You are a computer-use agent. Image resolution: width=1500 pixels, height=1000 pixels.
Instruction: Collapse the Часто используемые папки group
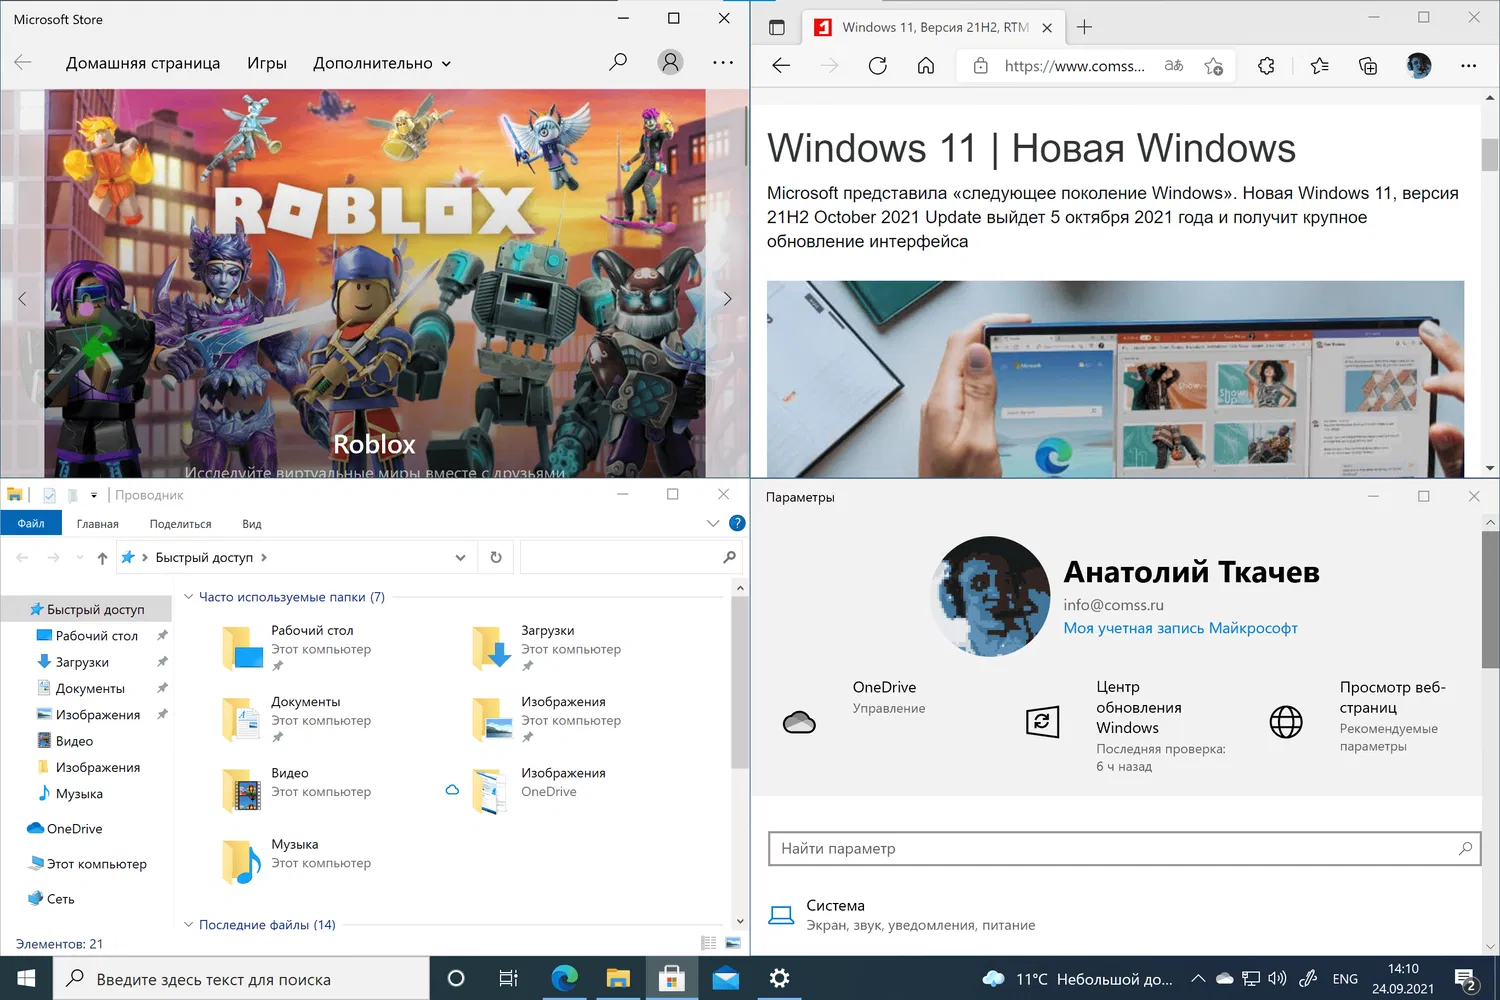point(188,597)
